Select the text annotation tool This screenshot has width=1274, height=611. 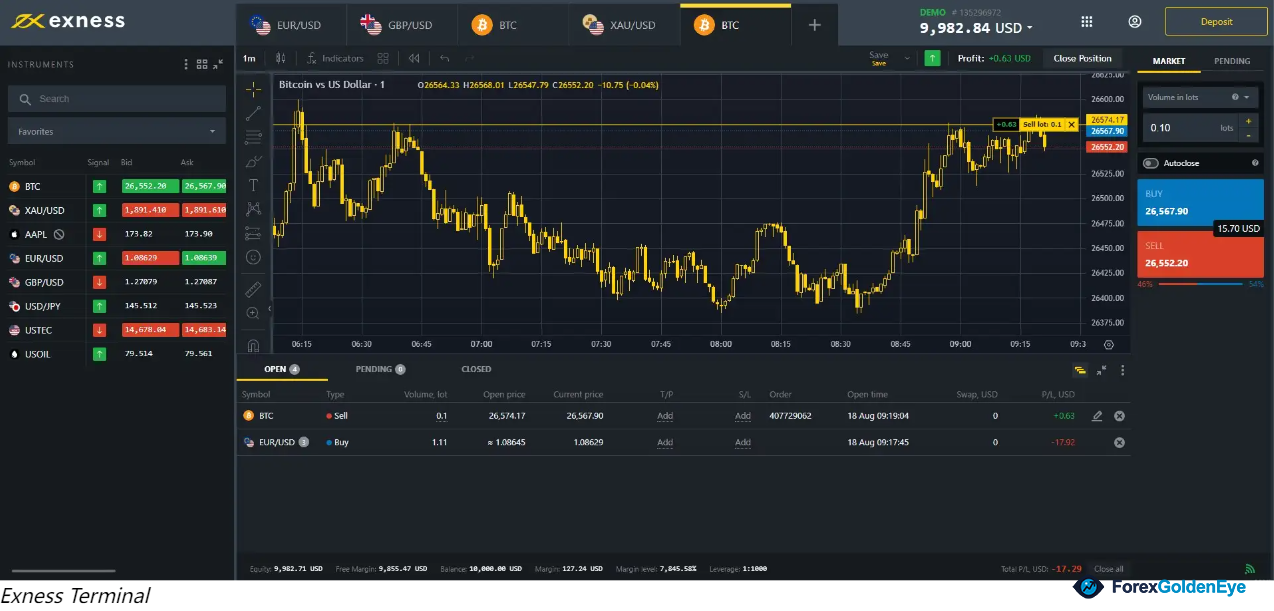pyautogui.click(x=253, y=185)
